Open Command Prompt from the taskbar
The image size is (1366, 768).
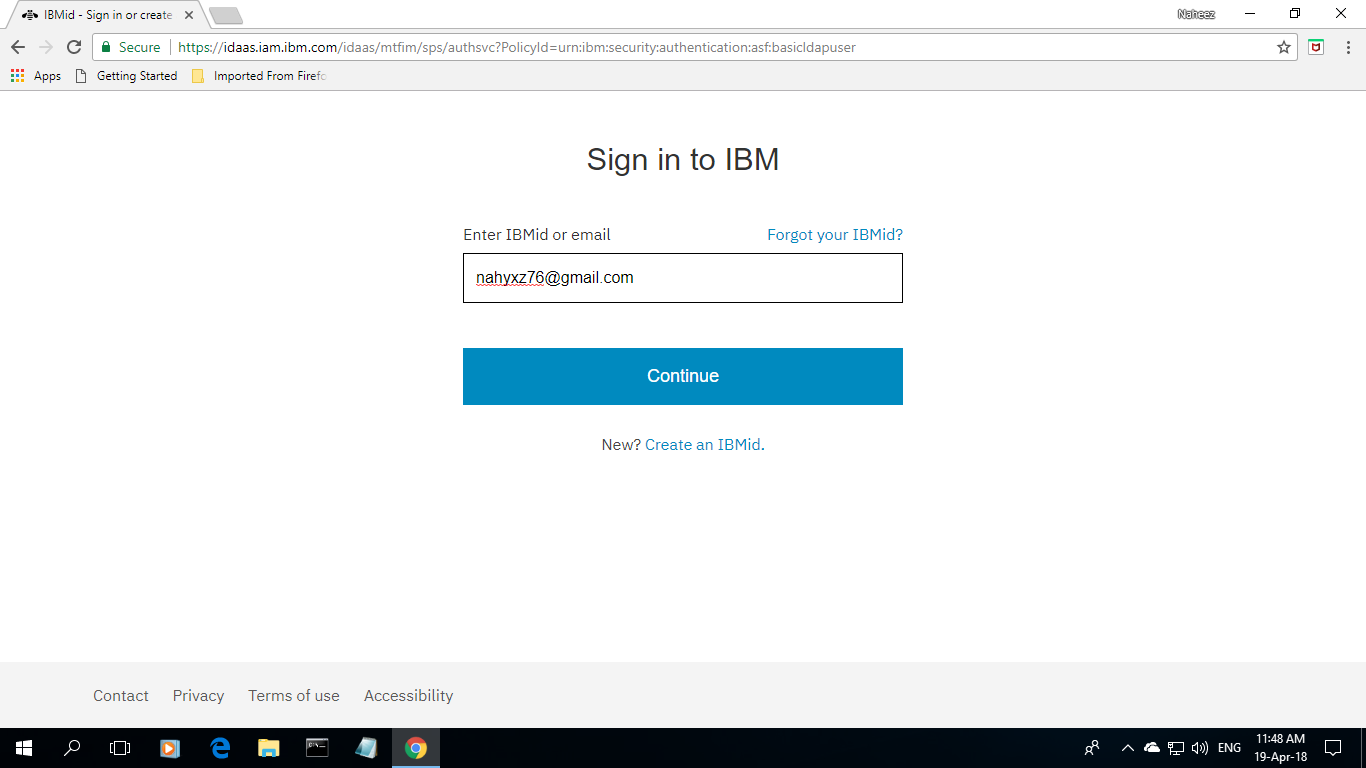(x=317, y=747)
